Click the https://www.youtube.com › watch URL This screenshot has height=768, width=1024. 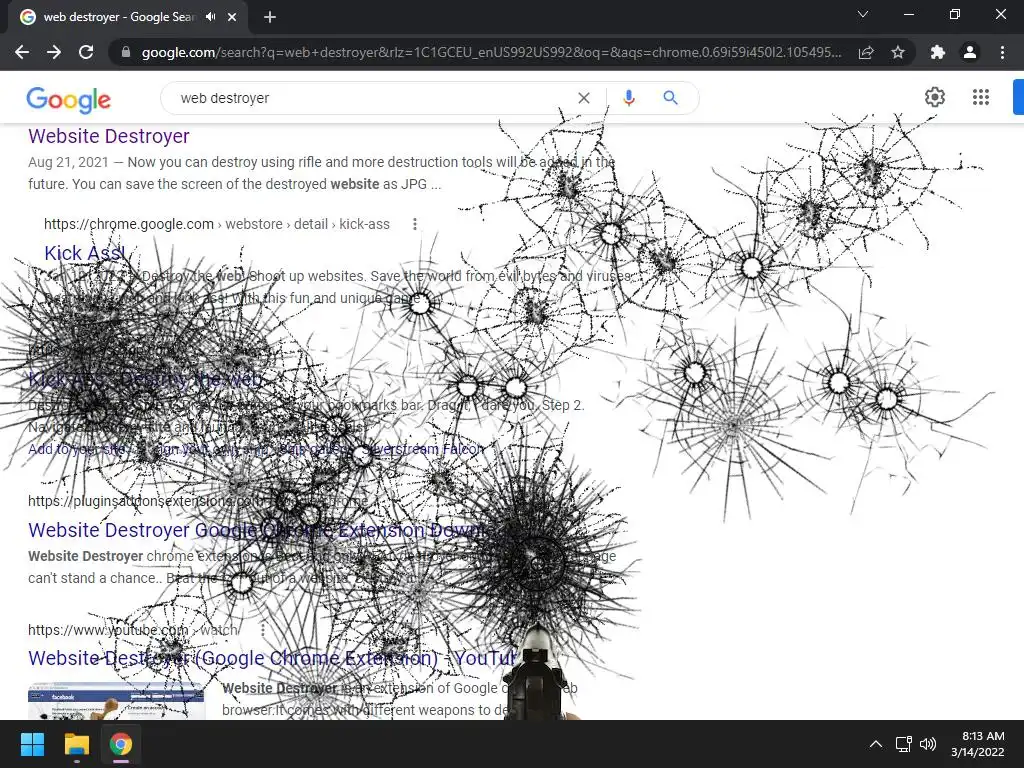coord(133,630)
